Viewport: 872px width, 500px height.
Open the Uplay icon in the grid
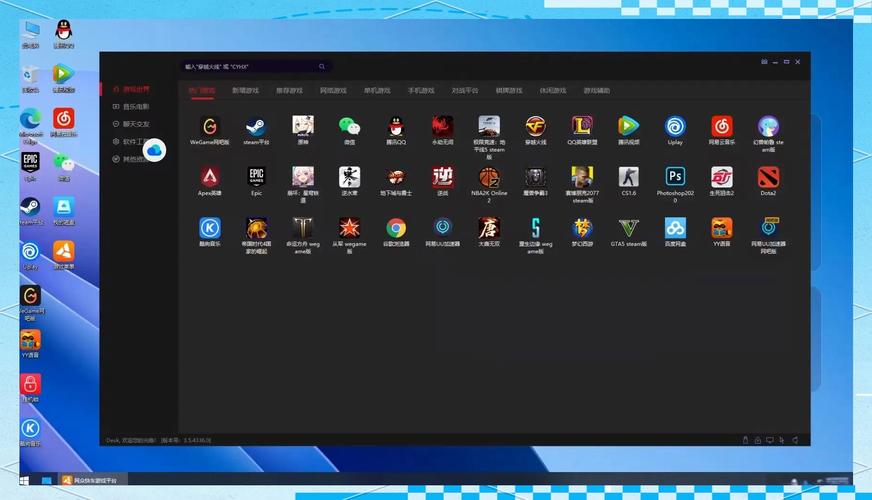click(676, 126)
